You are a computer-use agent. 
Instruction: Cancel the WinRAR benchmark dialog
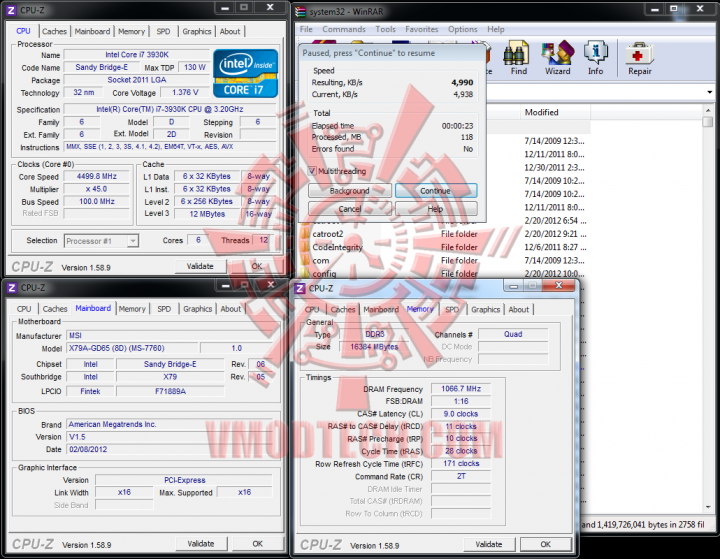tap(349, 209)
